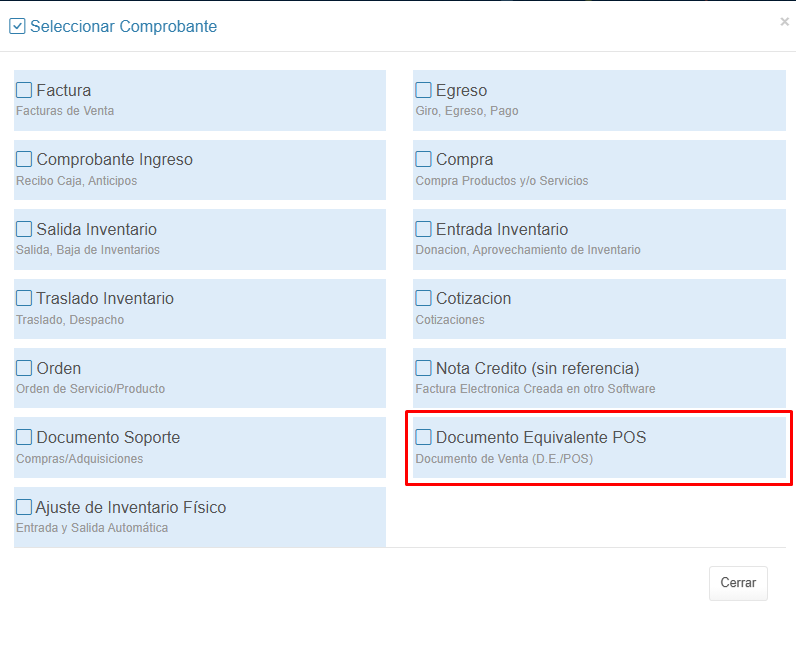
Task: Check the Factura checkbox
Action: [x=24, y=90]
